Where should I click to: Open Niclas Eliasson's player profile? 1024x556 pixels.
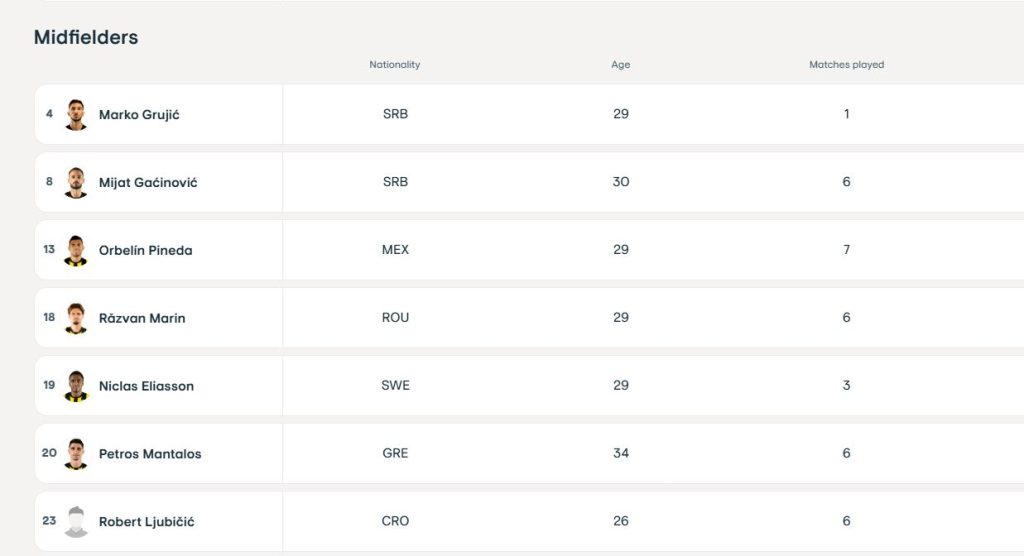[x=146, y=387]
